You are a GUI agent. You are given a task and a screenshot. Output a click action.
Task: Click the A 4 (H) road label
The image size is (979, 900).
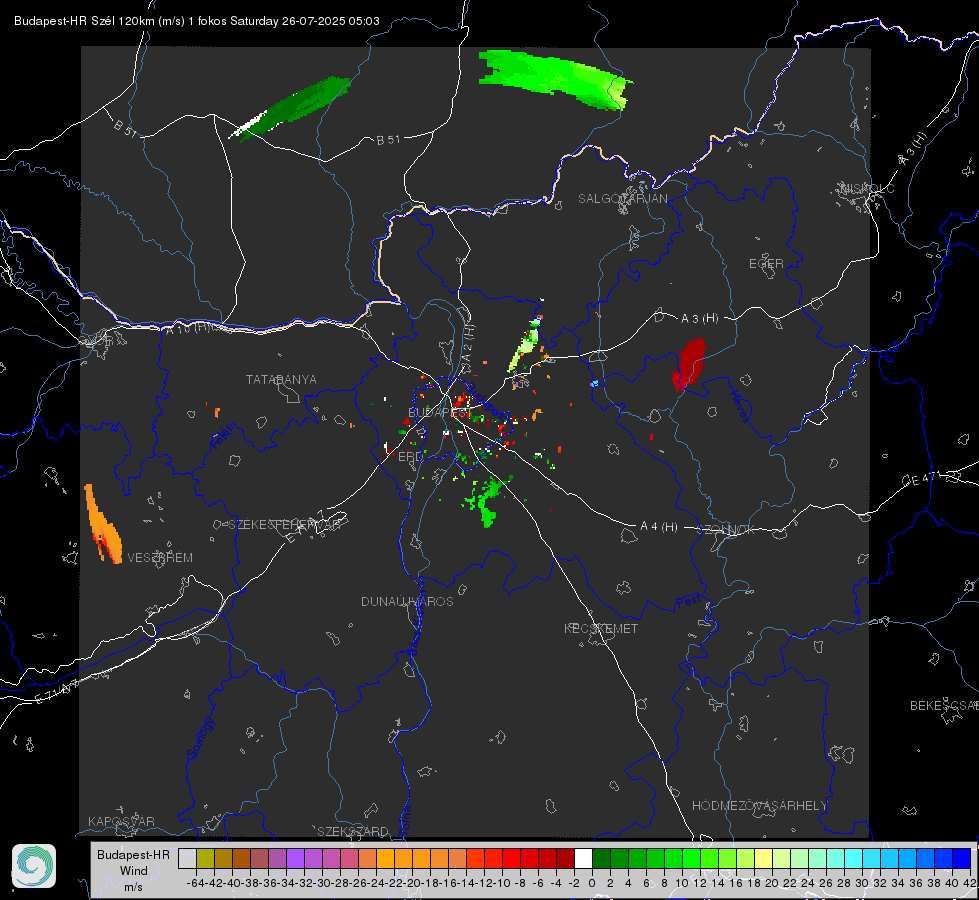(x=659, y=527)
